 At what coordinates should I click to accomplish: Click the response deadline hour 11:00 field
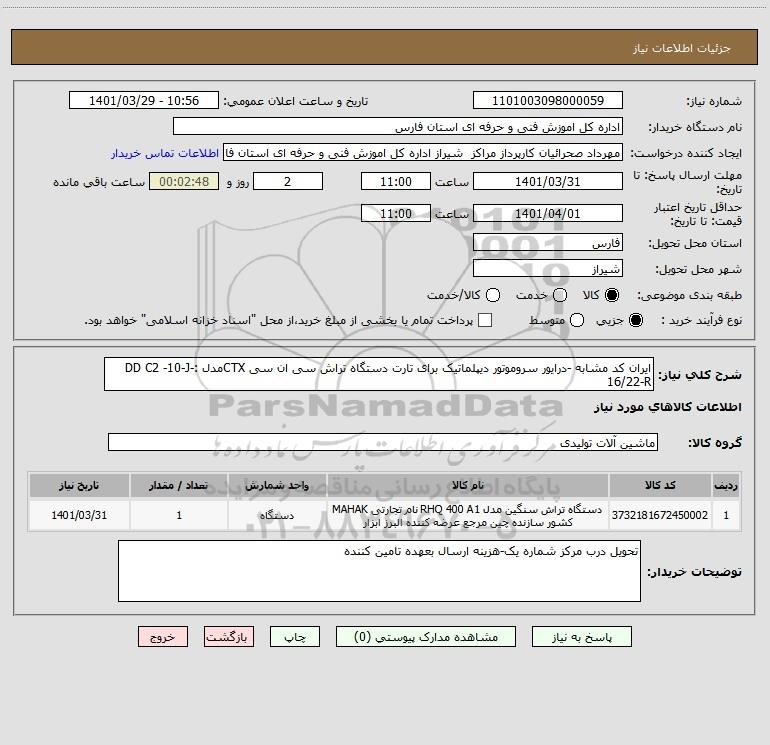point(396,181)
